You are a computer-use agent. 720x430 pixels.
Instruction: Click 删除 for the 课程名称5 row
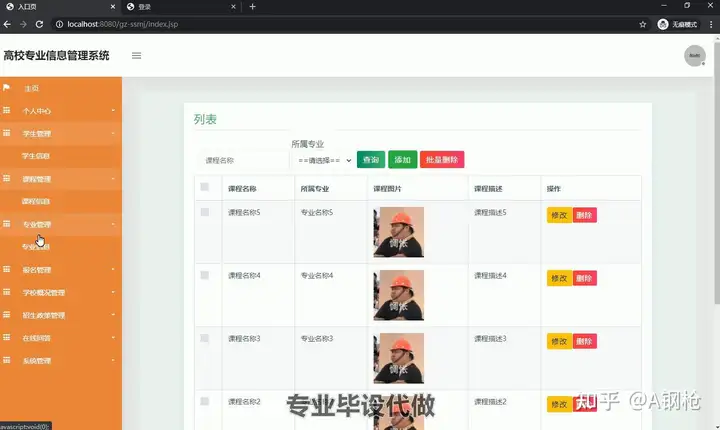pyautogui.click(x=584, y=215)
